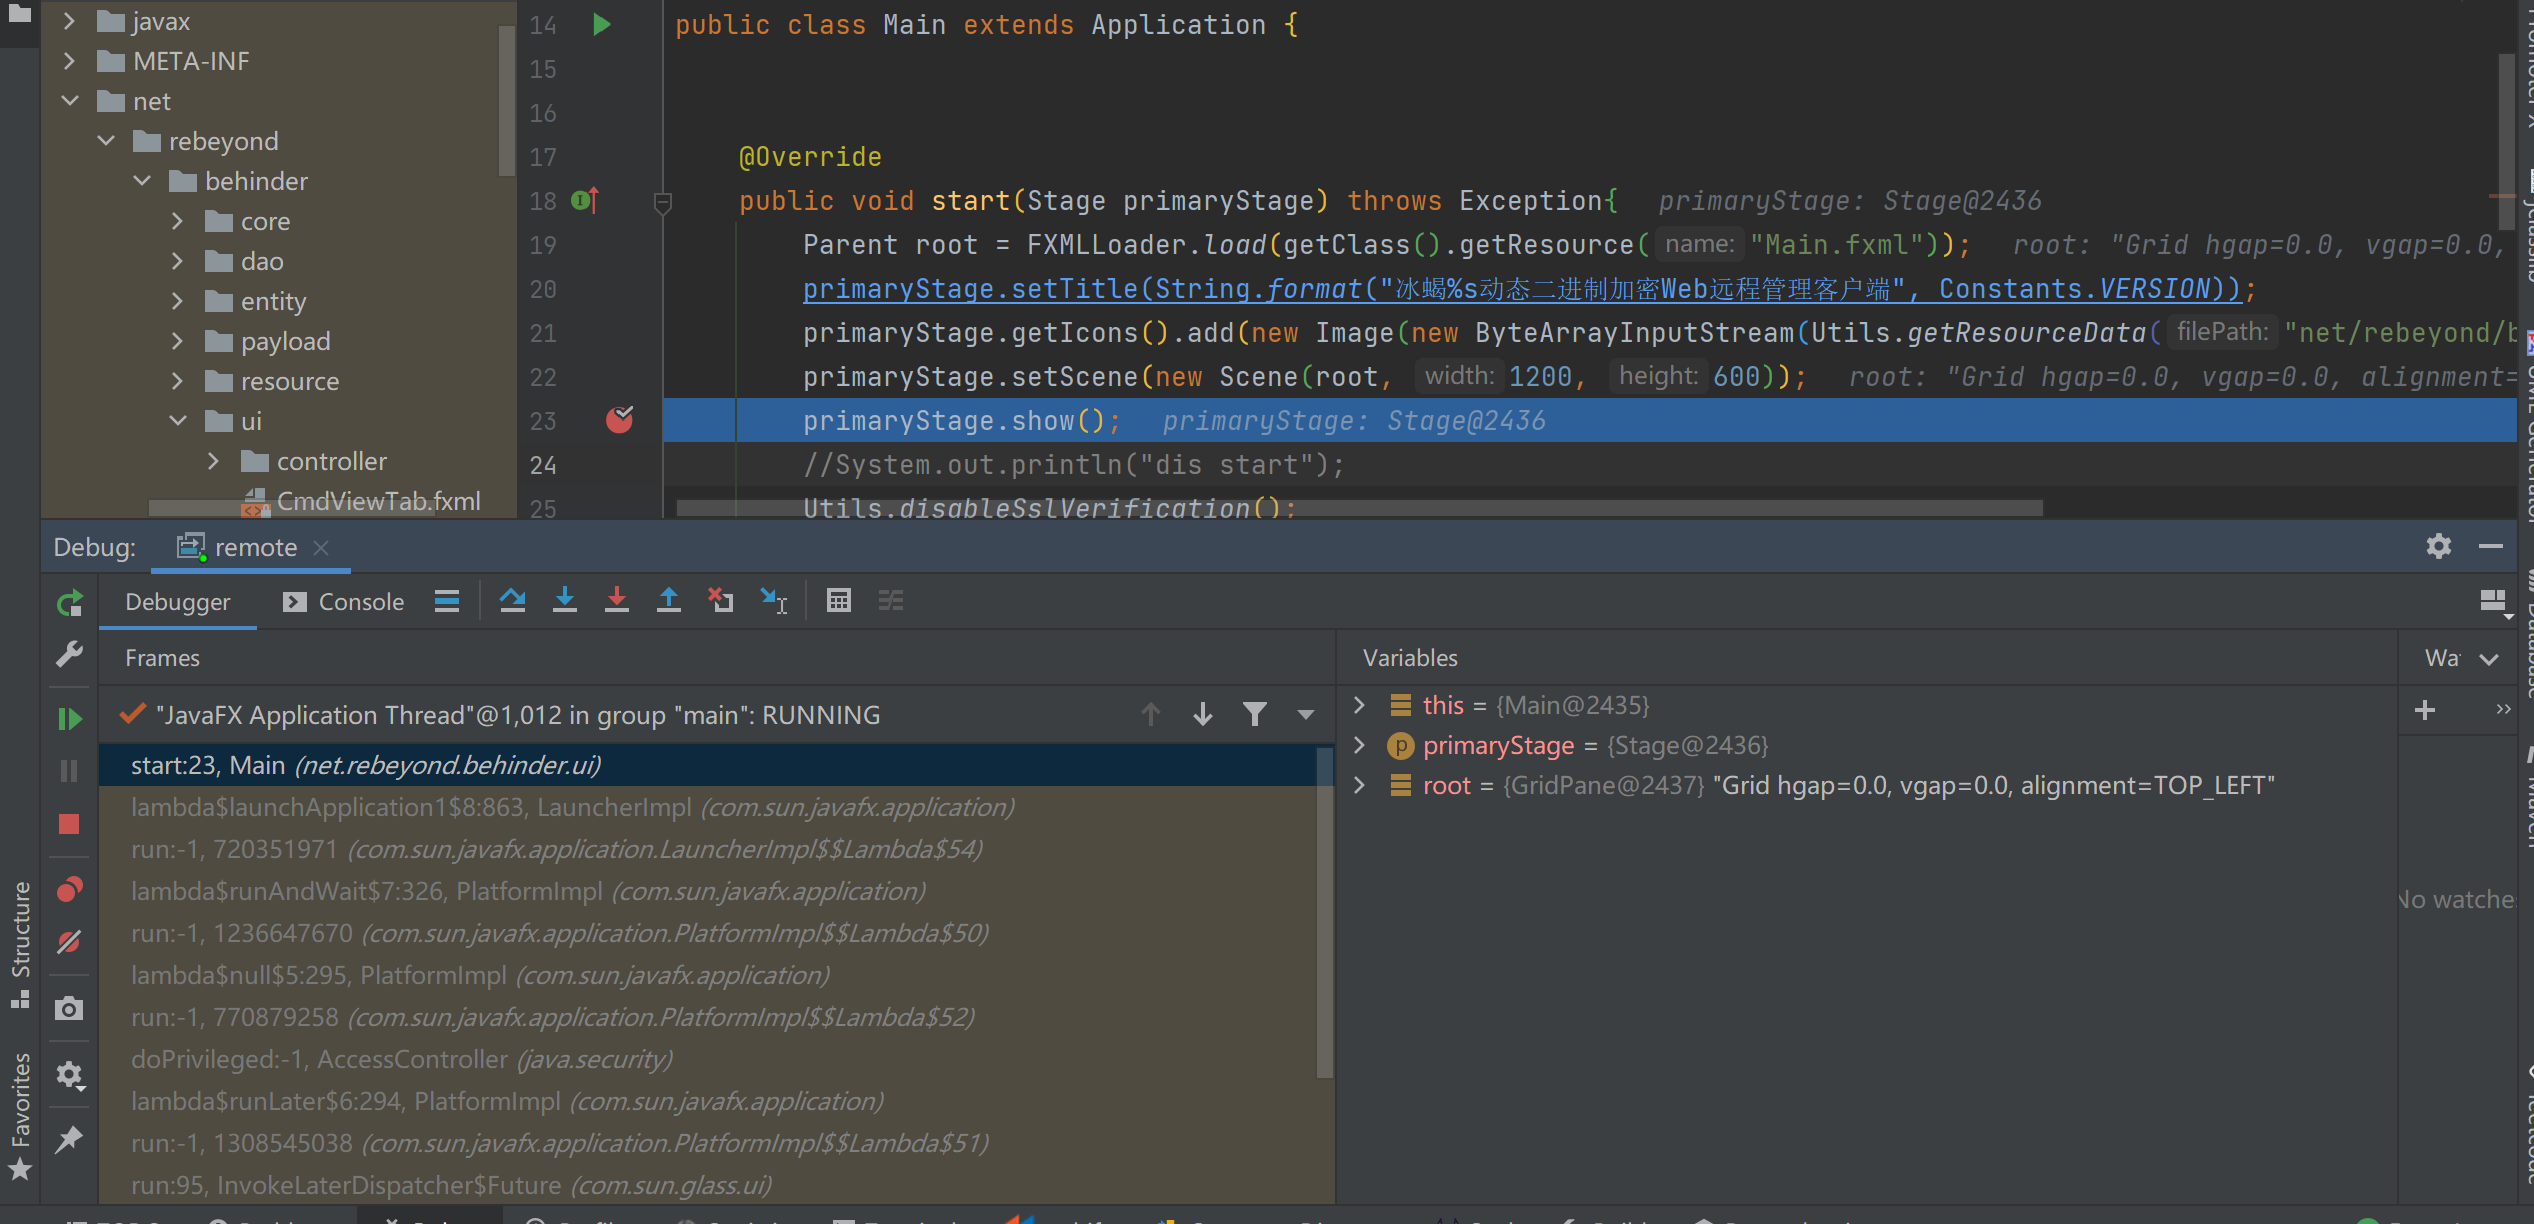Expand the core folder
The width and height of the screenshot is (2534, 1224).
pyautogui.click(x=177, y=221)
